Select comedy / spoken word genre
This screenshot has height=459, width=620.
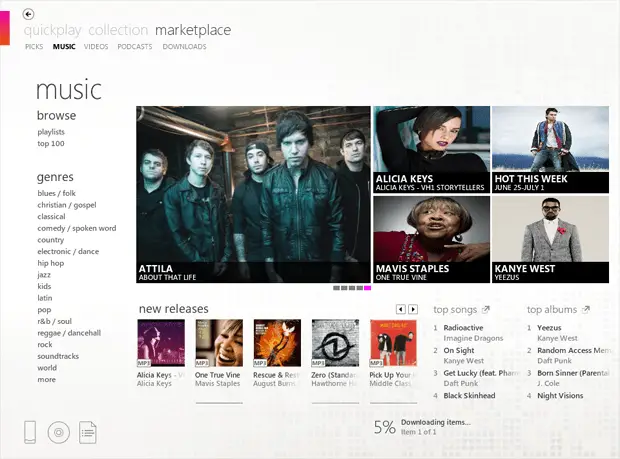(x=77, y=228)
